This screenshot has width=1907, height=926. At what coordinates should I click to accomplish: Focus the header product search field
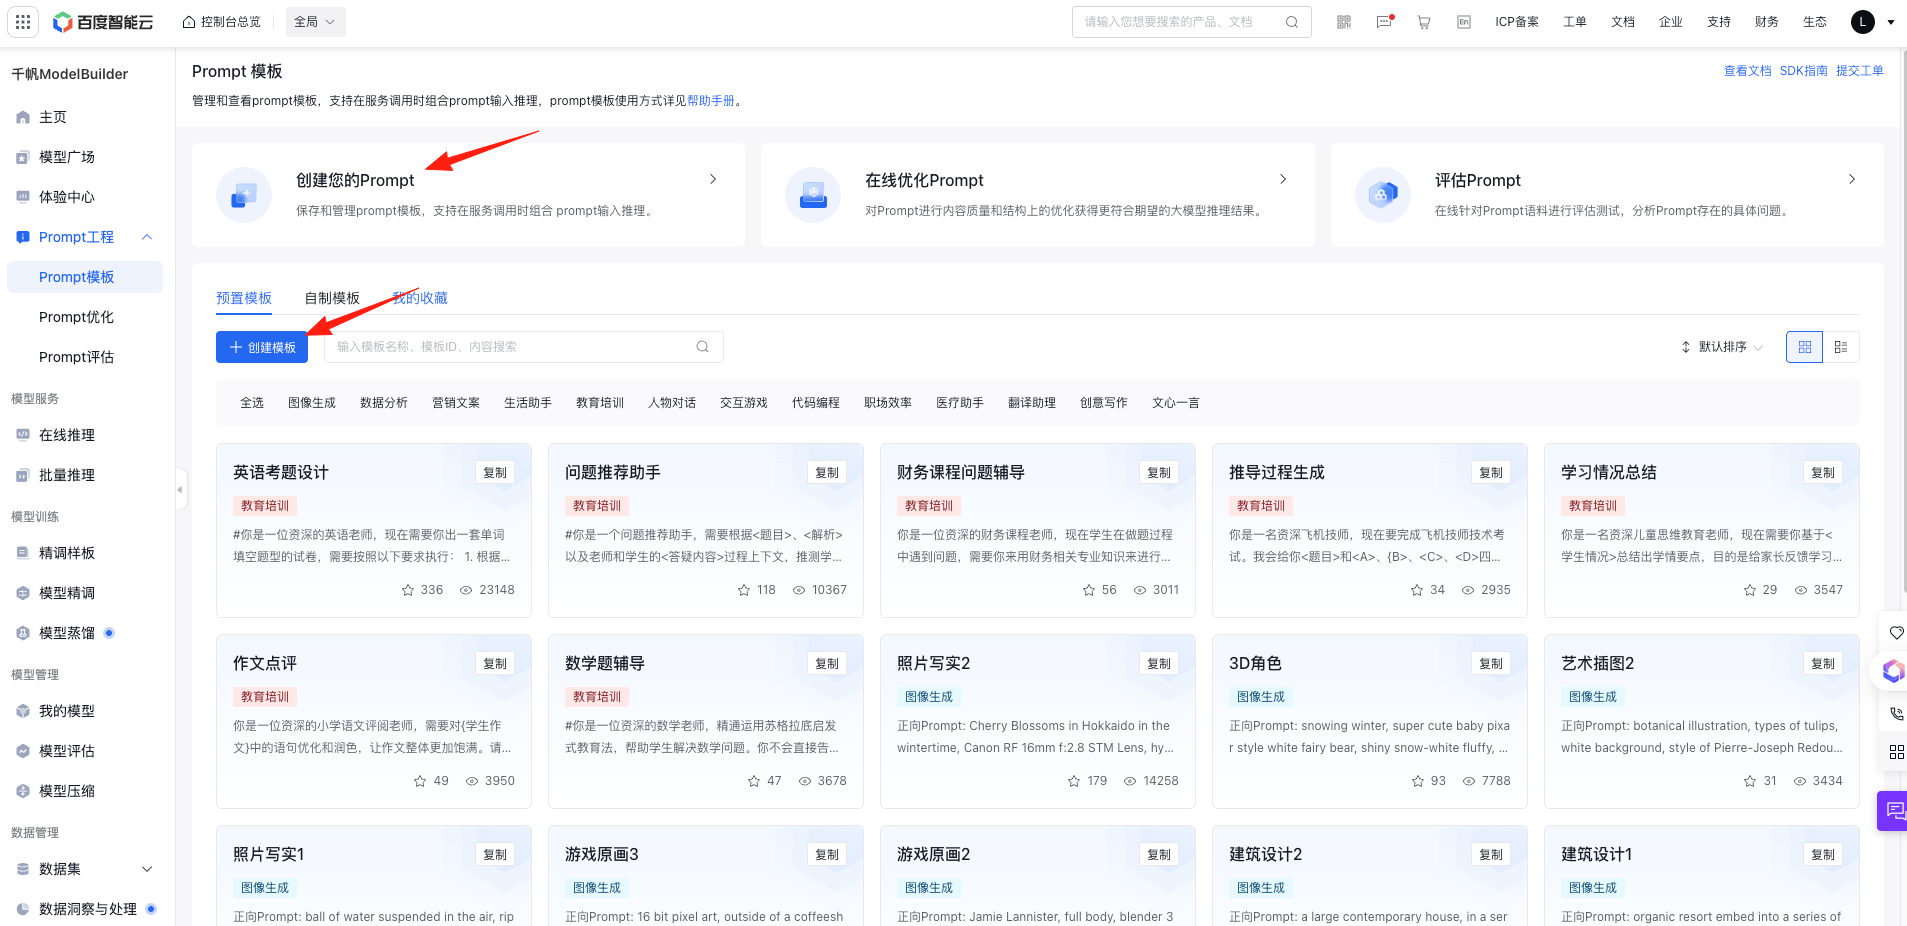pyautogui.click(x=1192, y=22)
